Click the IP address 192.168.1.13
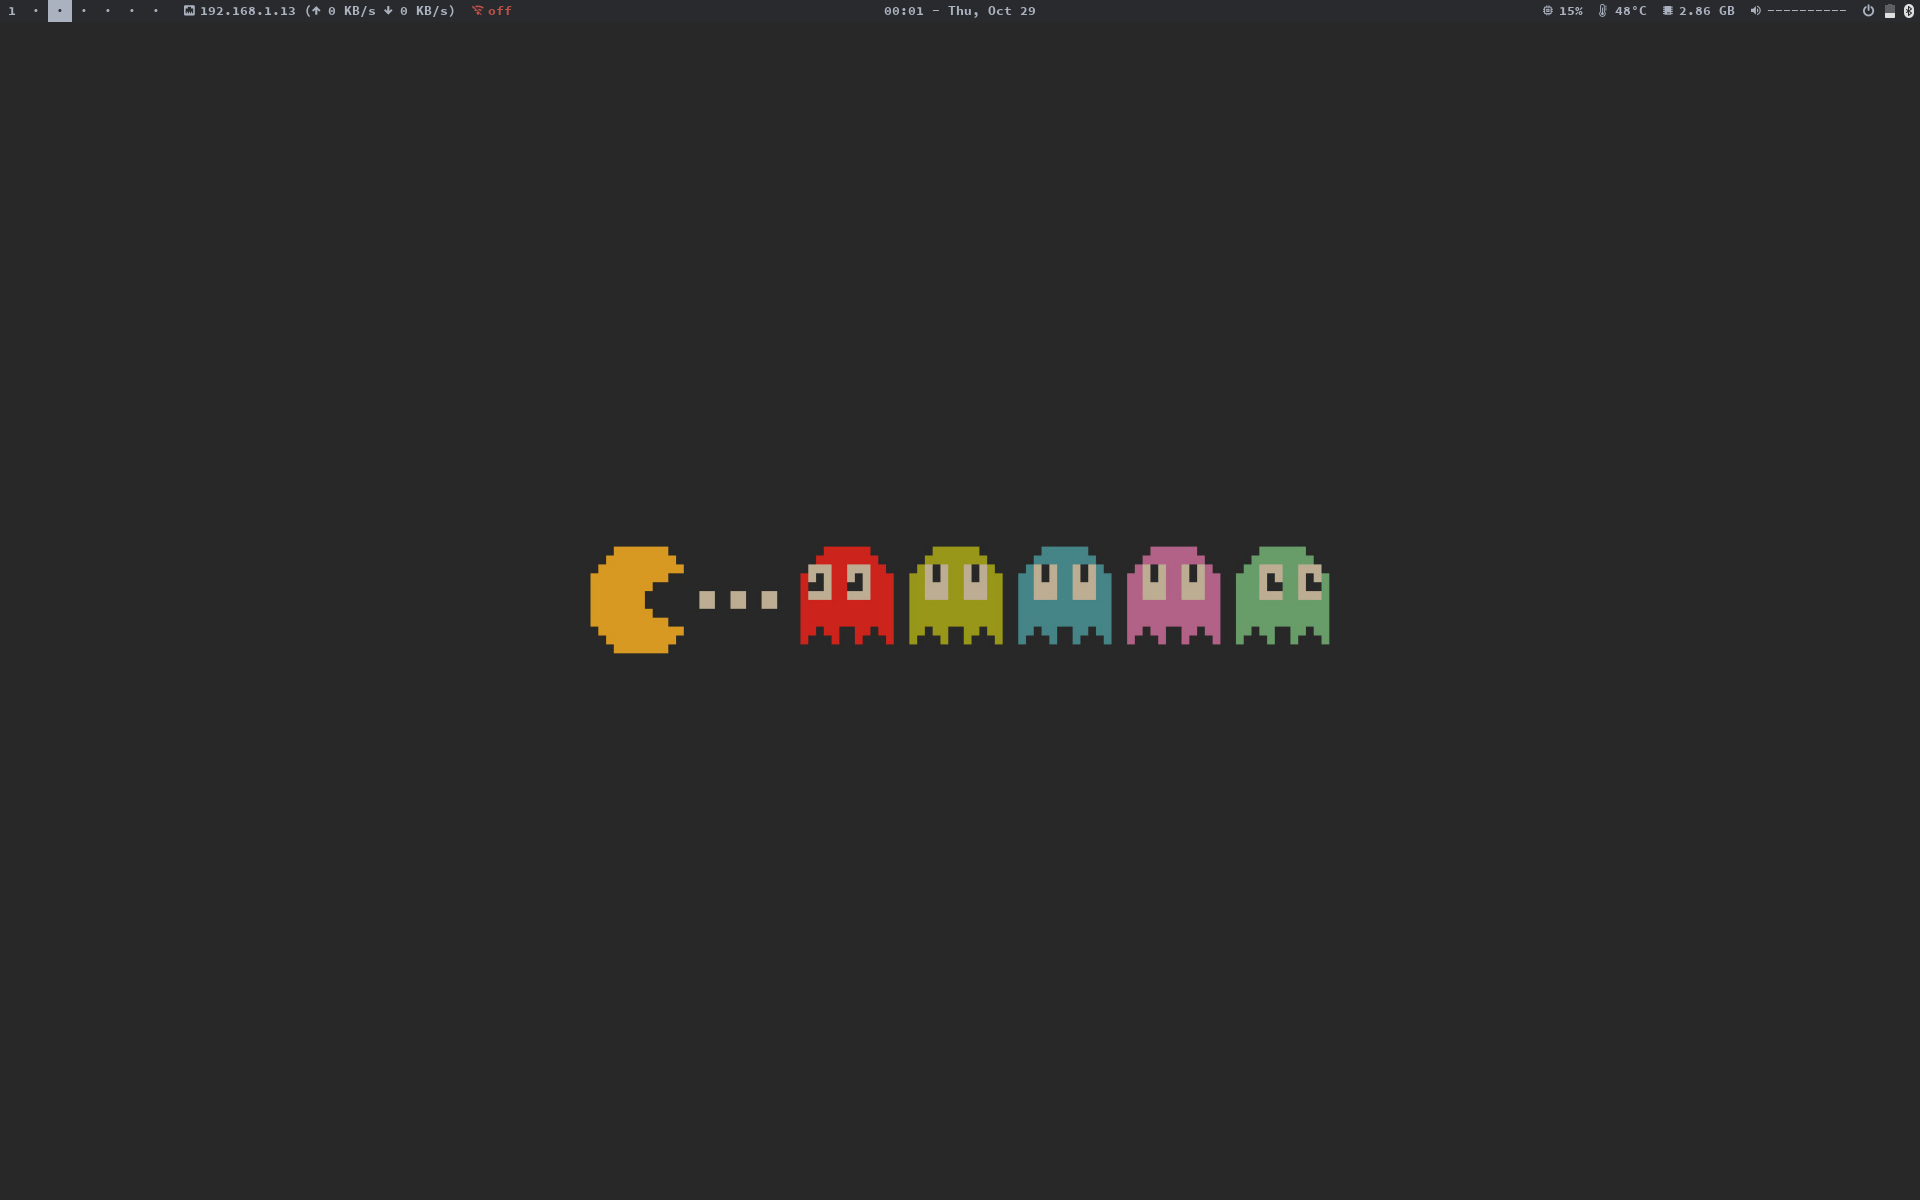Screen dimensions: 1920x1200 pyautogui.click(x=248, y=11)
